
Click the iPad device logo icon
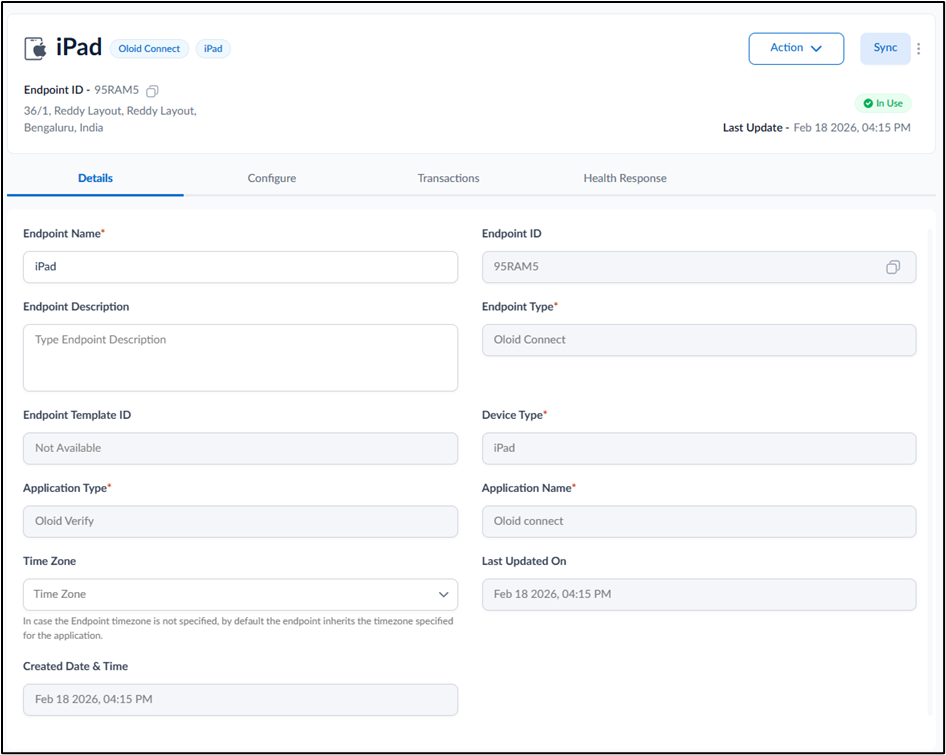(36, 48)
